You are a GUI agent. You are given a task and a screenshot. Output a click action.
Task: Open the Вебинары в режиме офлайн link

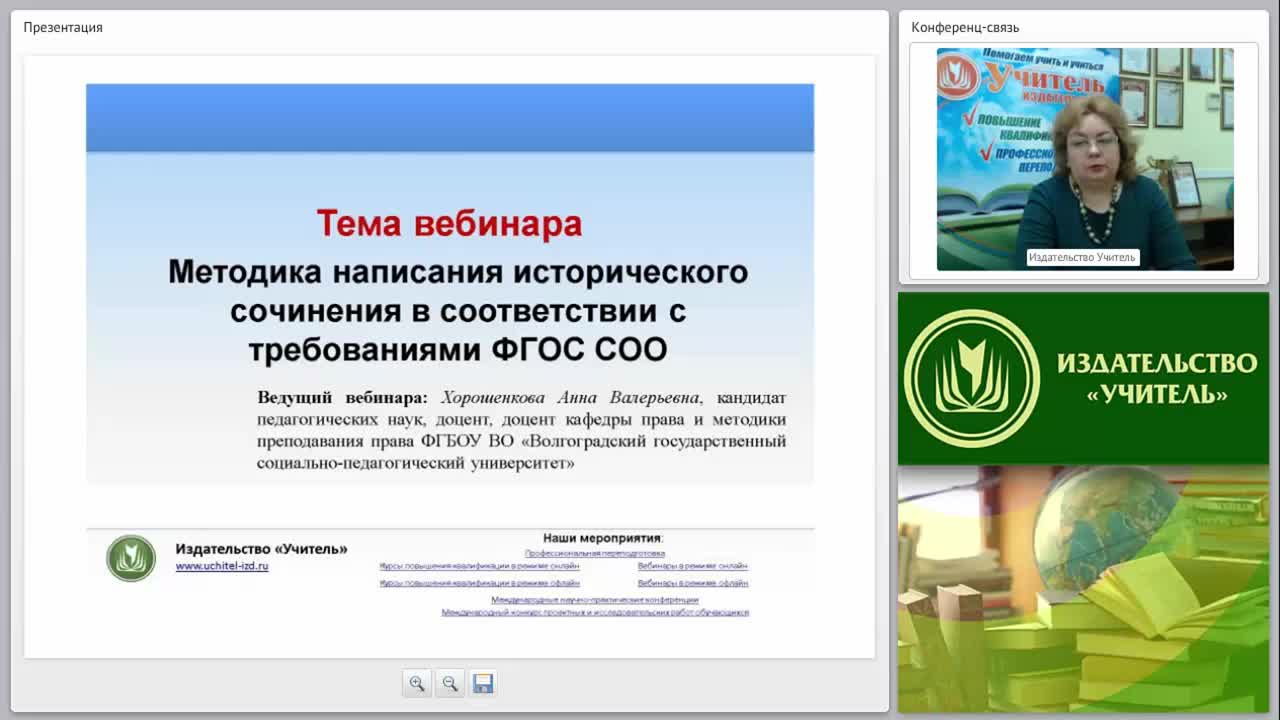click(x=693, y=582)
